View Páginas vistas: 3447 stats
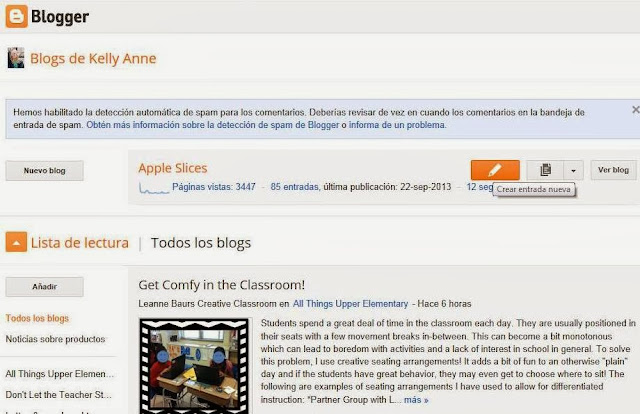This screenshot has height=414, width=640. tap(214, 187)
